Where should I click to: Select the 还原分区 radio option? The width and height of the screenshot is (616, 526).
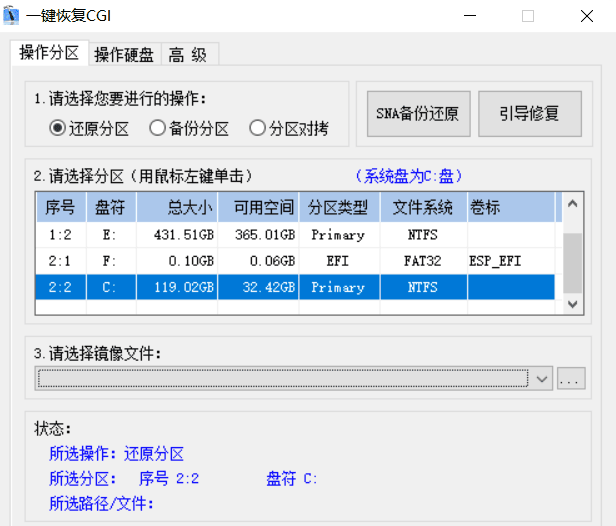[x=89, y=128]
